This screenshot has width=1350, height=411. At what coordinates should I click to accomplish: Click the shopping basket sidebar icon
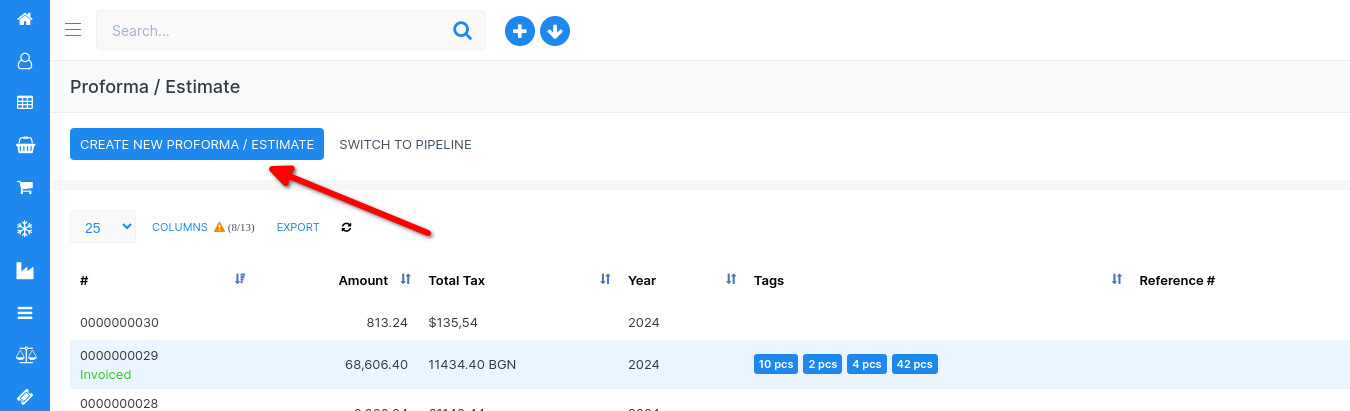[x=25, y=145]
